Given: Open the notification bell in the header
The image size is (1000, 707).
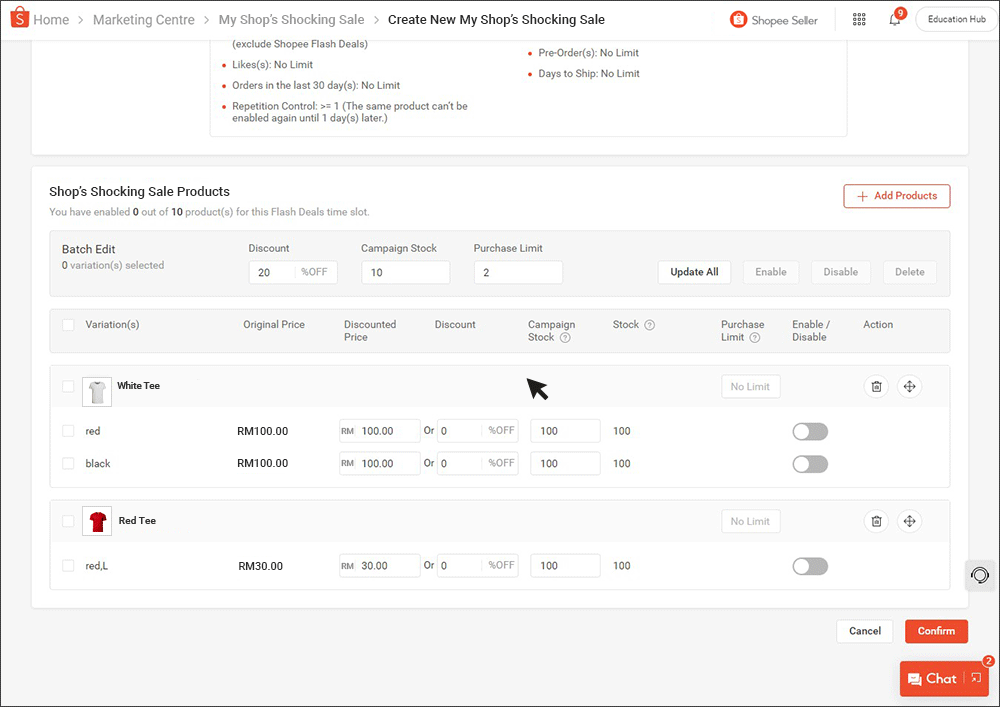Looking at the screenshot, I should [893, 19].
